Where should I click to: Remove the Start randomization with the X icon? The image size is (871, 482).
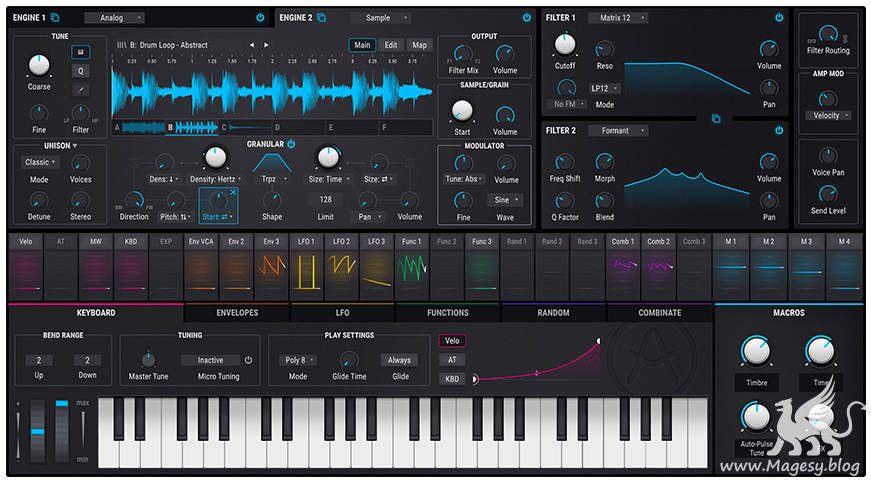pos(233,192)
